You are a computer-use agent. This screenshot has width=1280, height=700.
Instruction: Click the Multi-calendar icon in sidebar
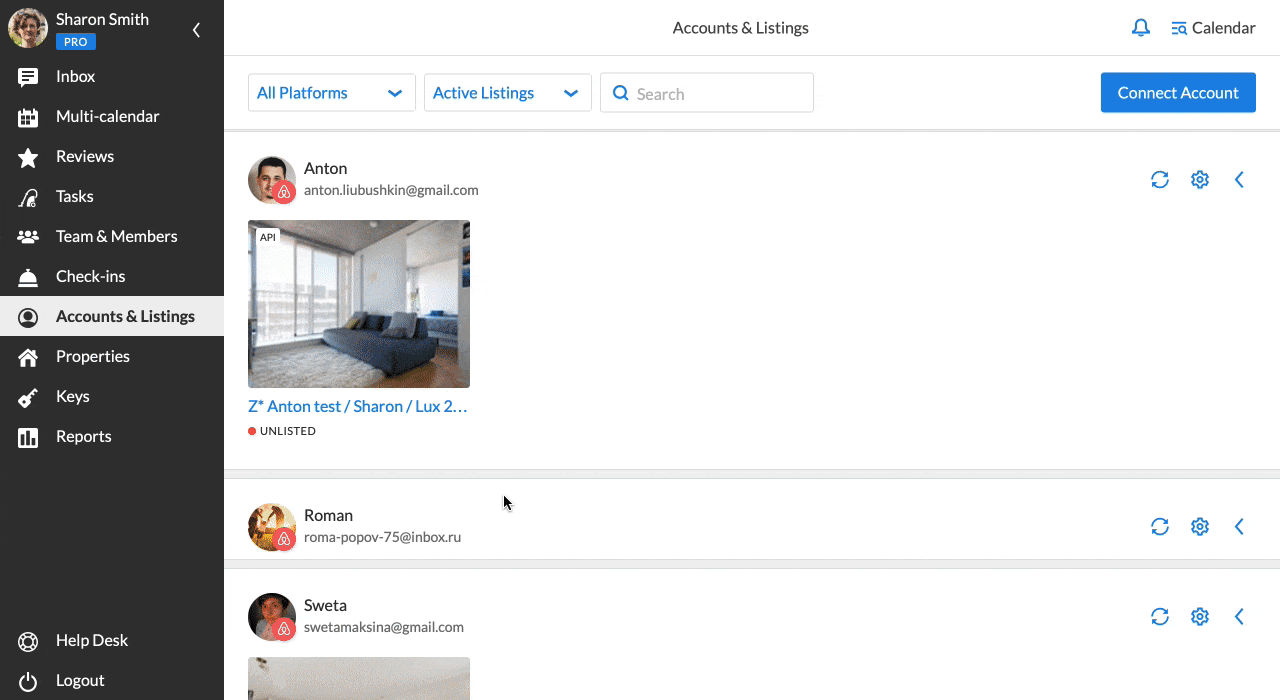point(28,117)
